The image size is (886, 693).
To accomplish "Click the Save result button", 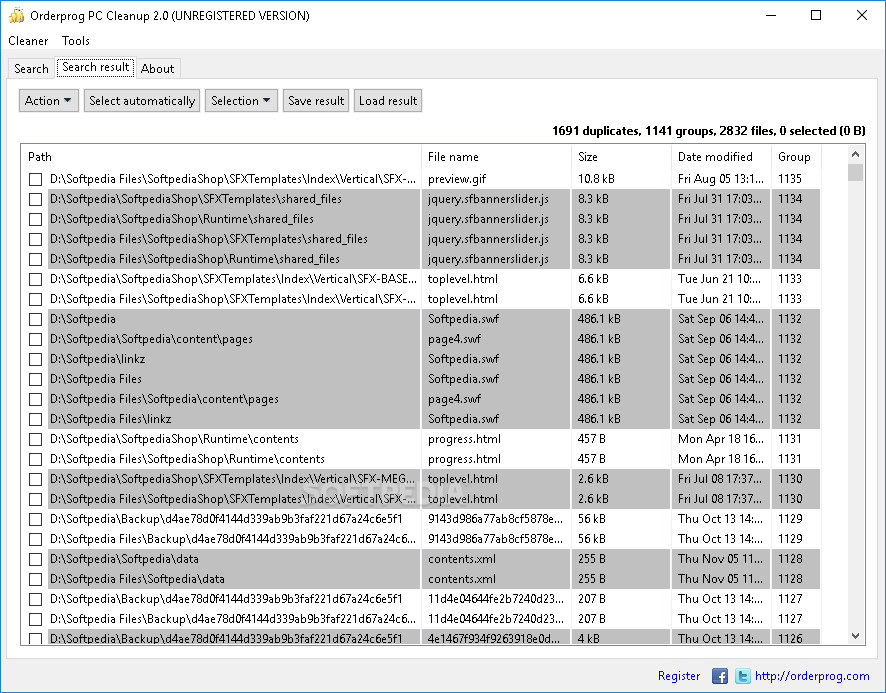I will [x=316, y=101].
